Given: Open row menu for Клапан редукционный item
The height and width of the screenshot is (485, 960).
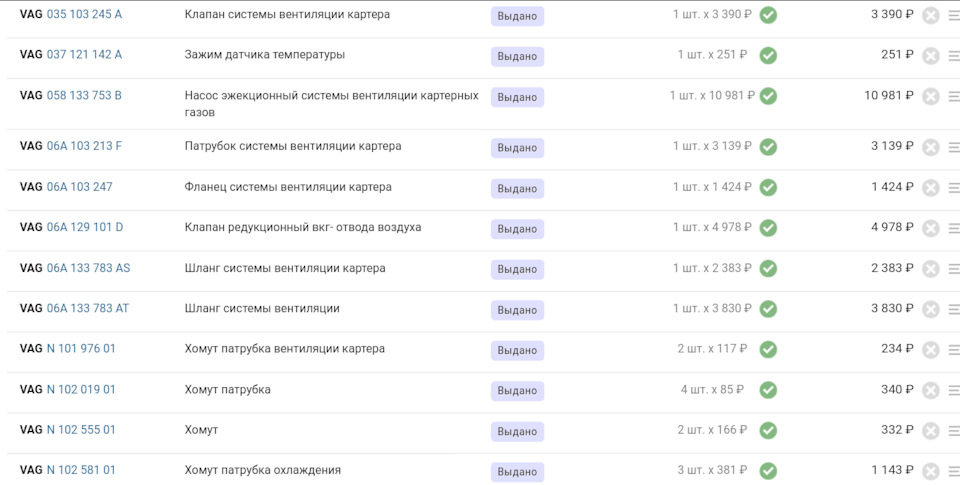Looking at the screenshot, I should 954,228.
